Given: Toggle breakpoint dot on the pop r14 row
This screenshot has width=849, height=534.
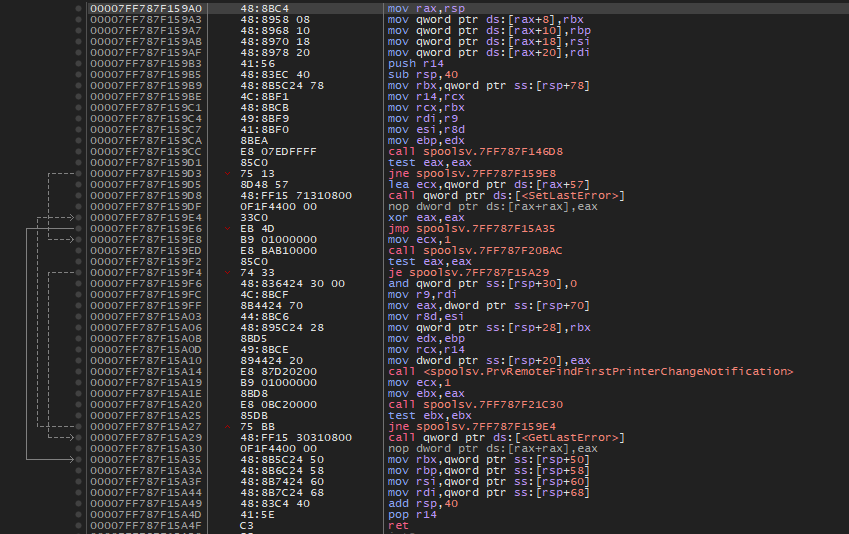Looking at the screenshot, I should click(79, 515).
